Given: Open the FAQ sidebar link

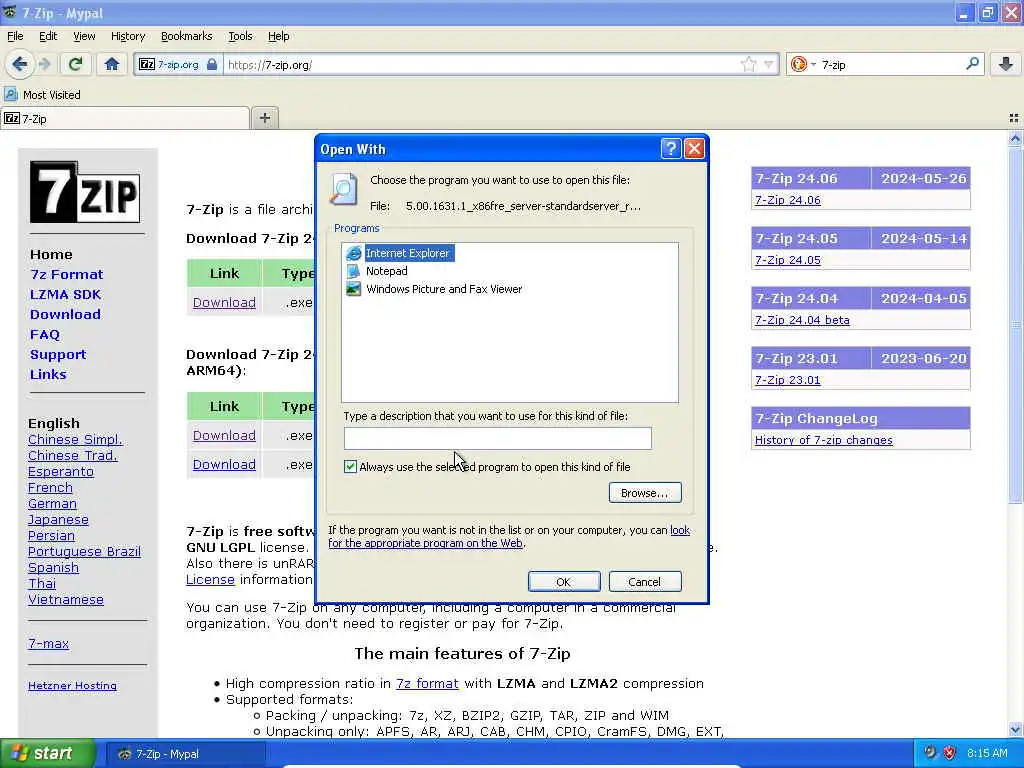Looking at the screenshot, I should click(x=44, y=334).
